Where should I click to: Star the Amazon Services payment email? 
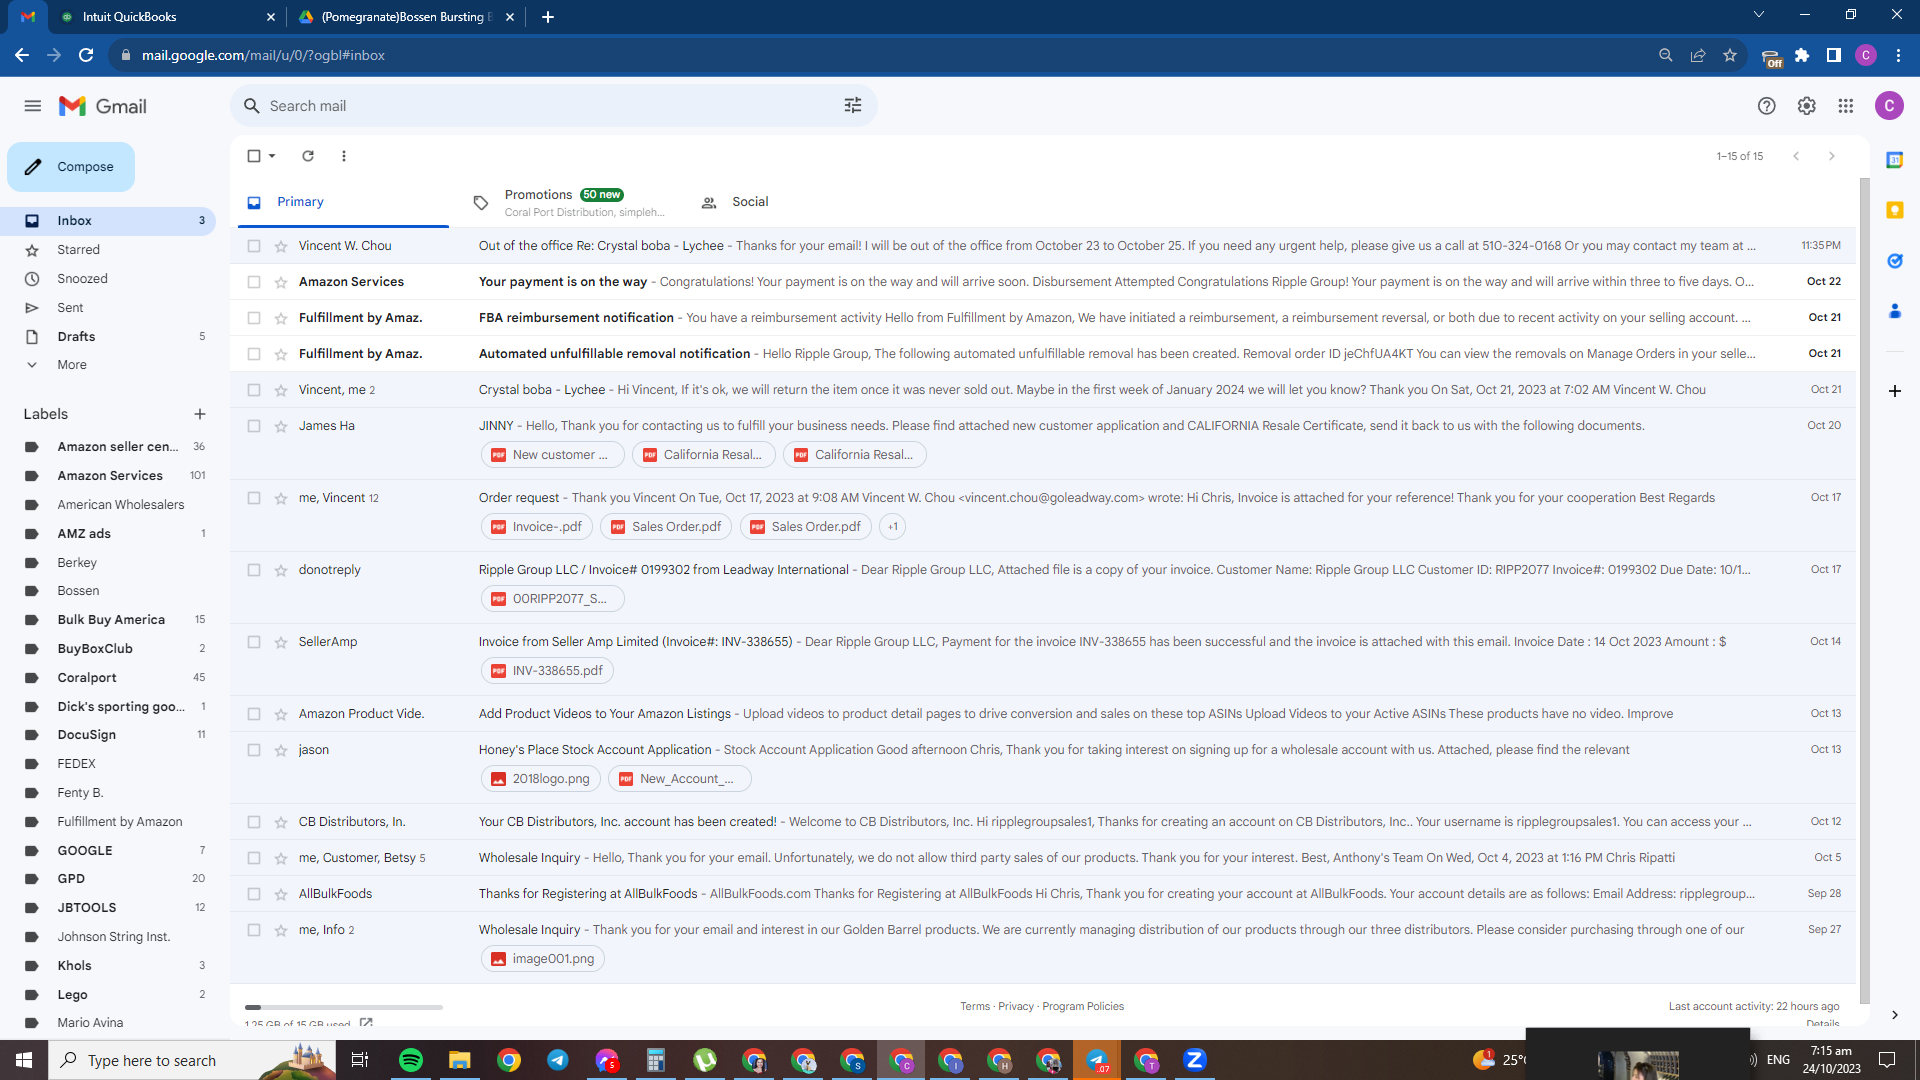(281, 282)
